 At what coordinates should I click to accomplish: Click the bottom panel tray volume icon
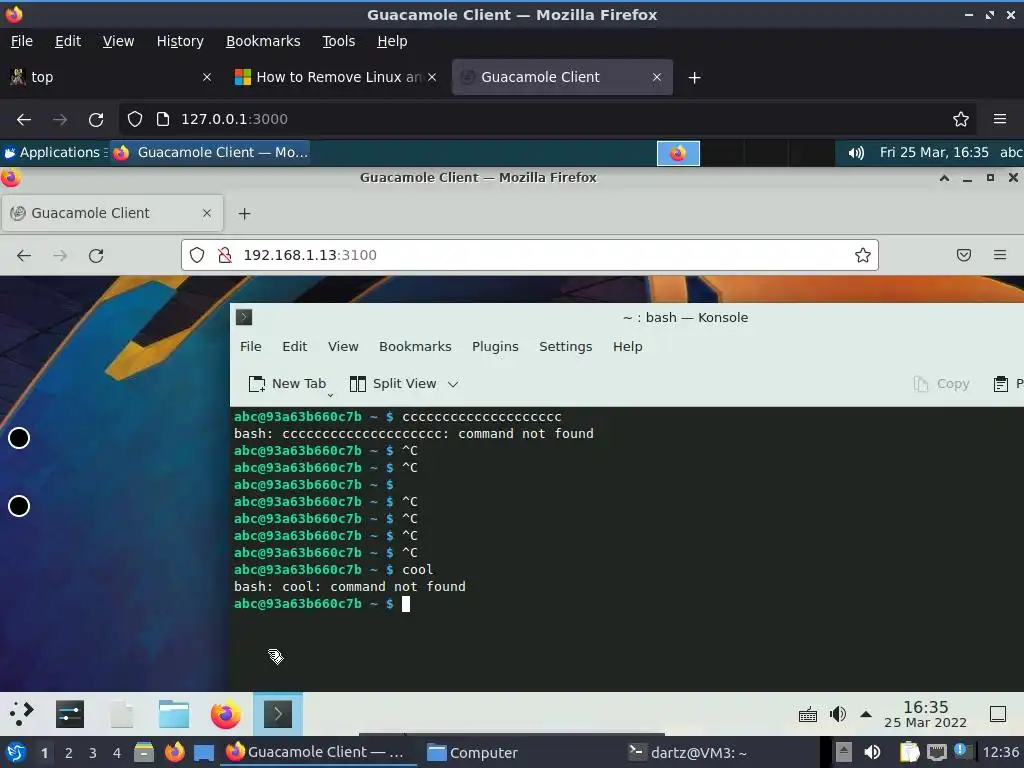coord(872,752)
